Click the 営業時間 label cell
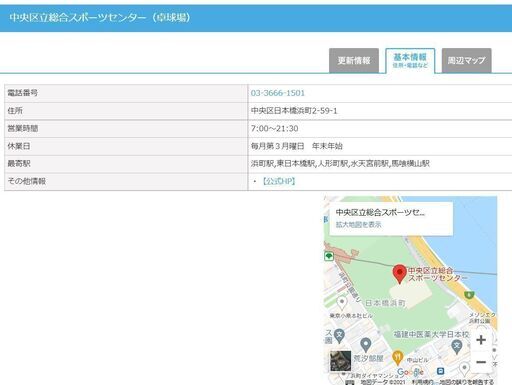The height and width of the screenshot is (385, 512). tap(126, 128)
